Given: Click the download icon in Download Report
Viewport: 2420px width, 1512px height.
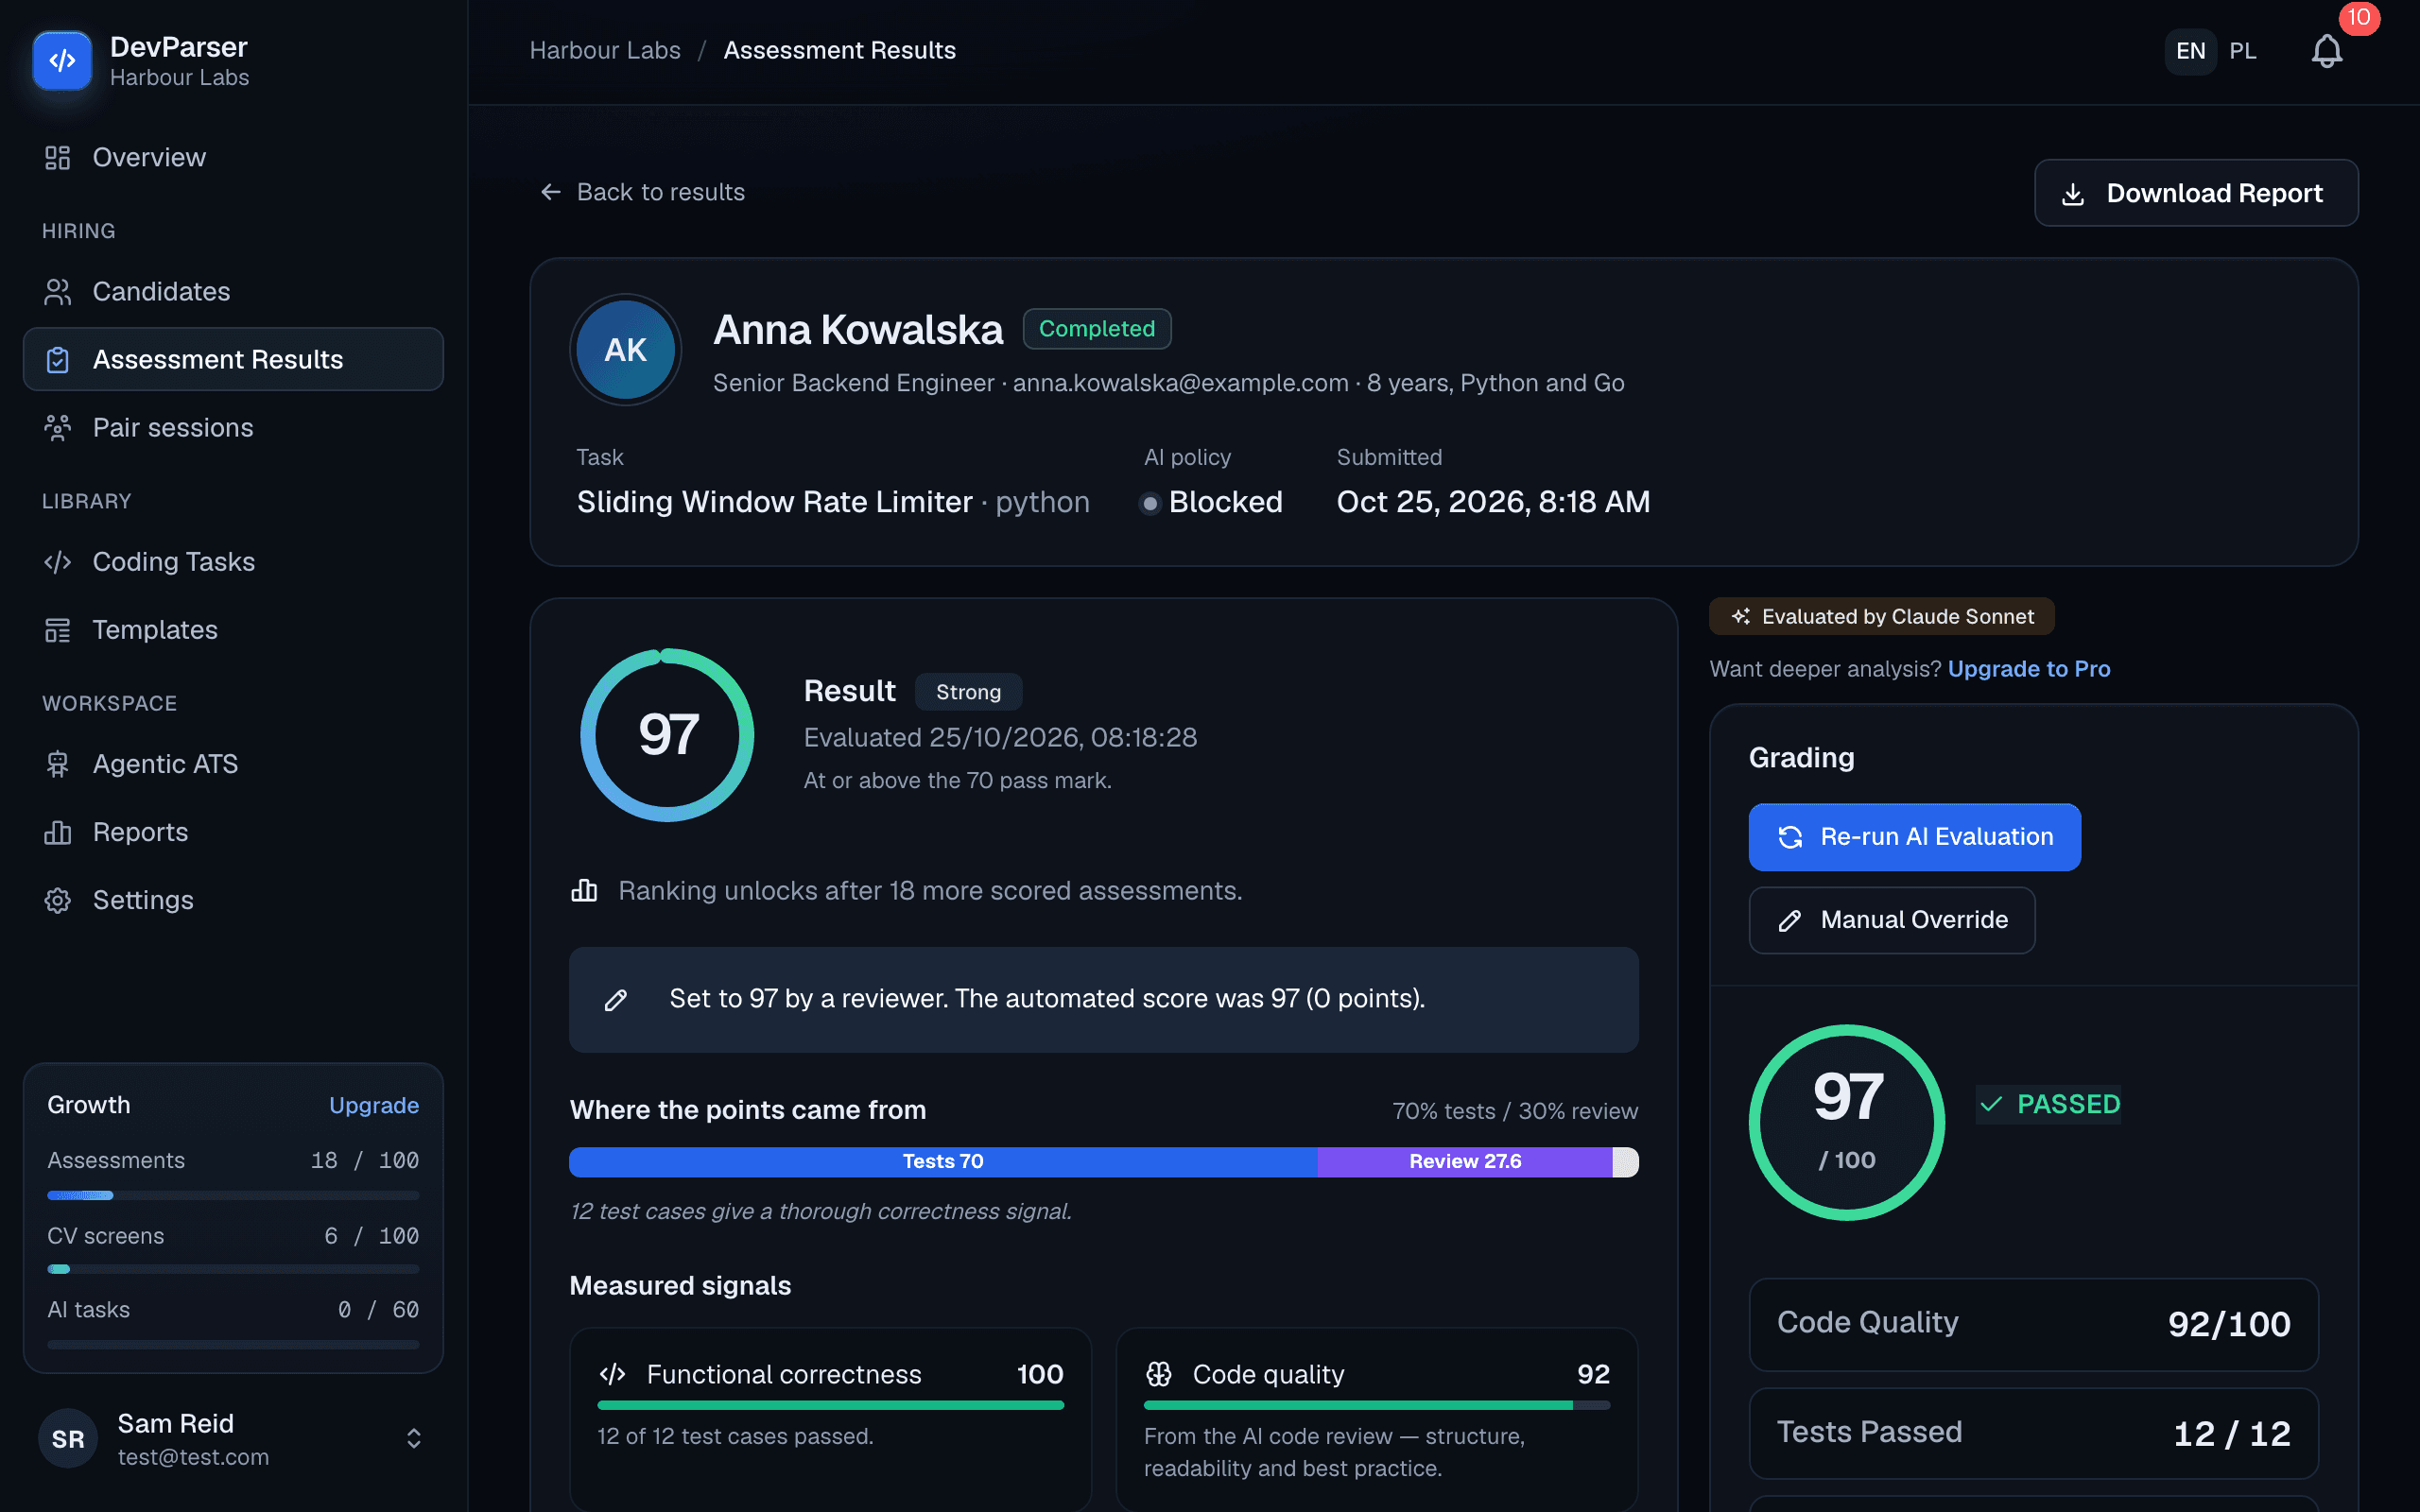Looking at the screenshot, I should (2073, 194).
